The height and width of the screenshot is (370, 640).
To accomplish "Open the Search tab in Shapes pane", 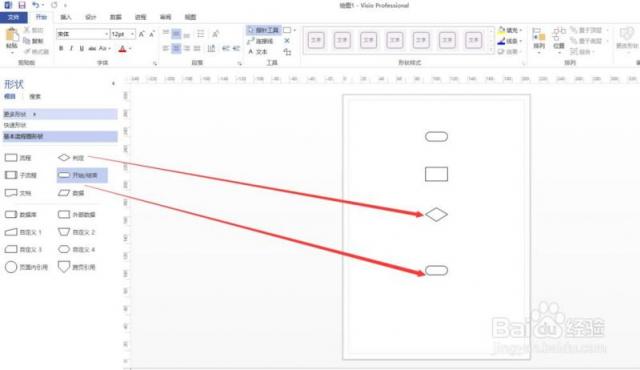I will tap(35, 97).
